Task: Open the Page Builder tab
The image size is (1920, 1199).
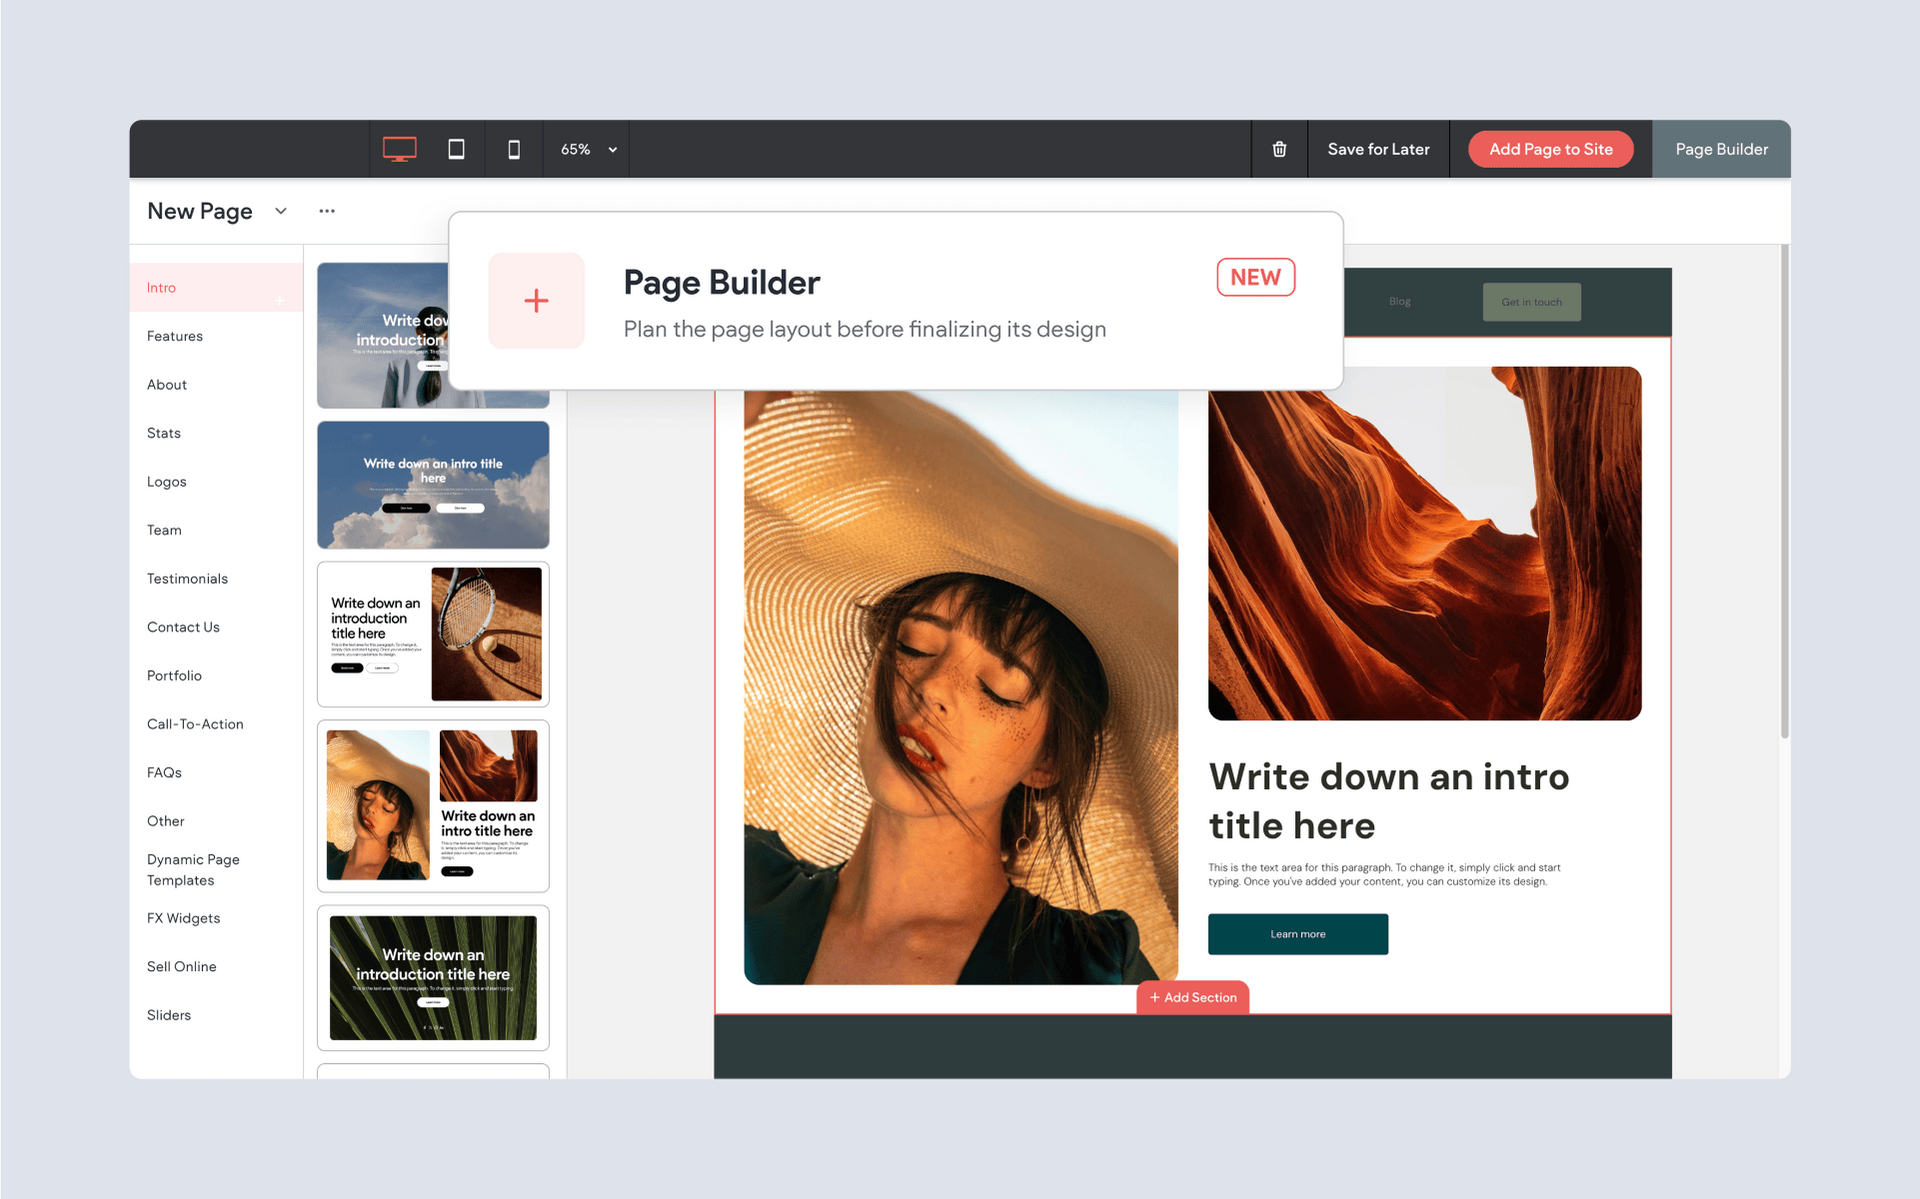Action: tap(1721, 149)
